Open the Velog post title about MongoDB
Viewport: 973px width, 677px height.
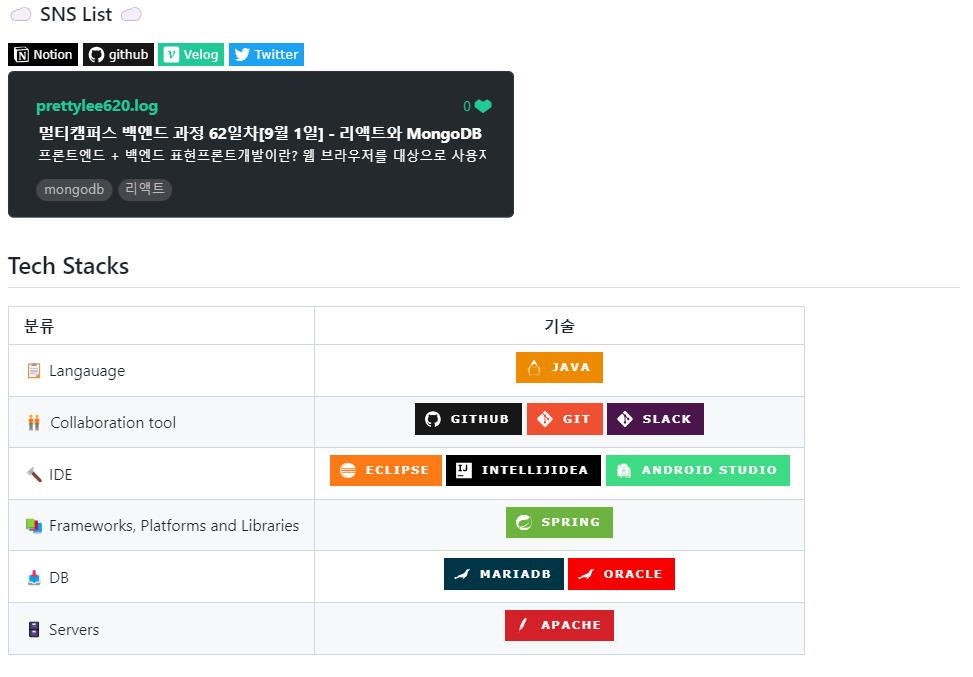coord(260,134)
